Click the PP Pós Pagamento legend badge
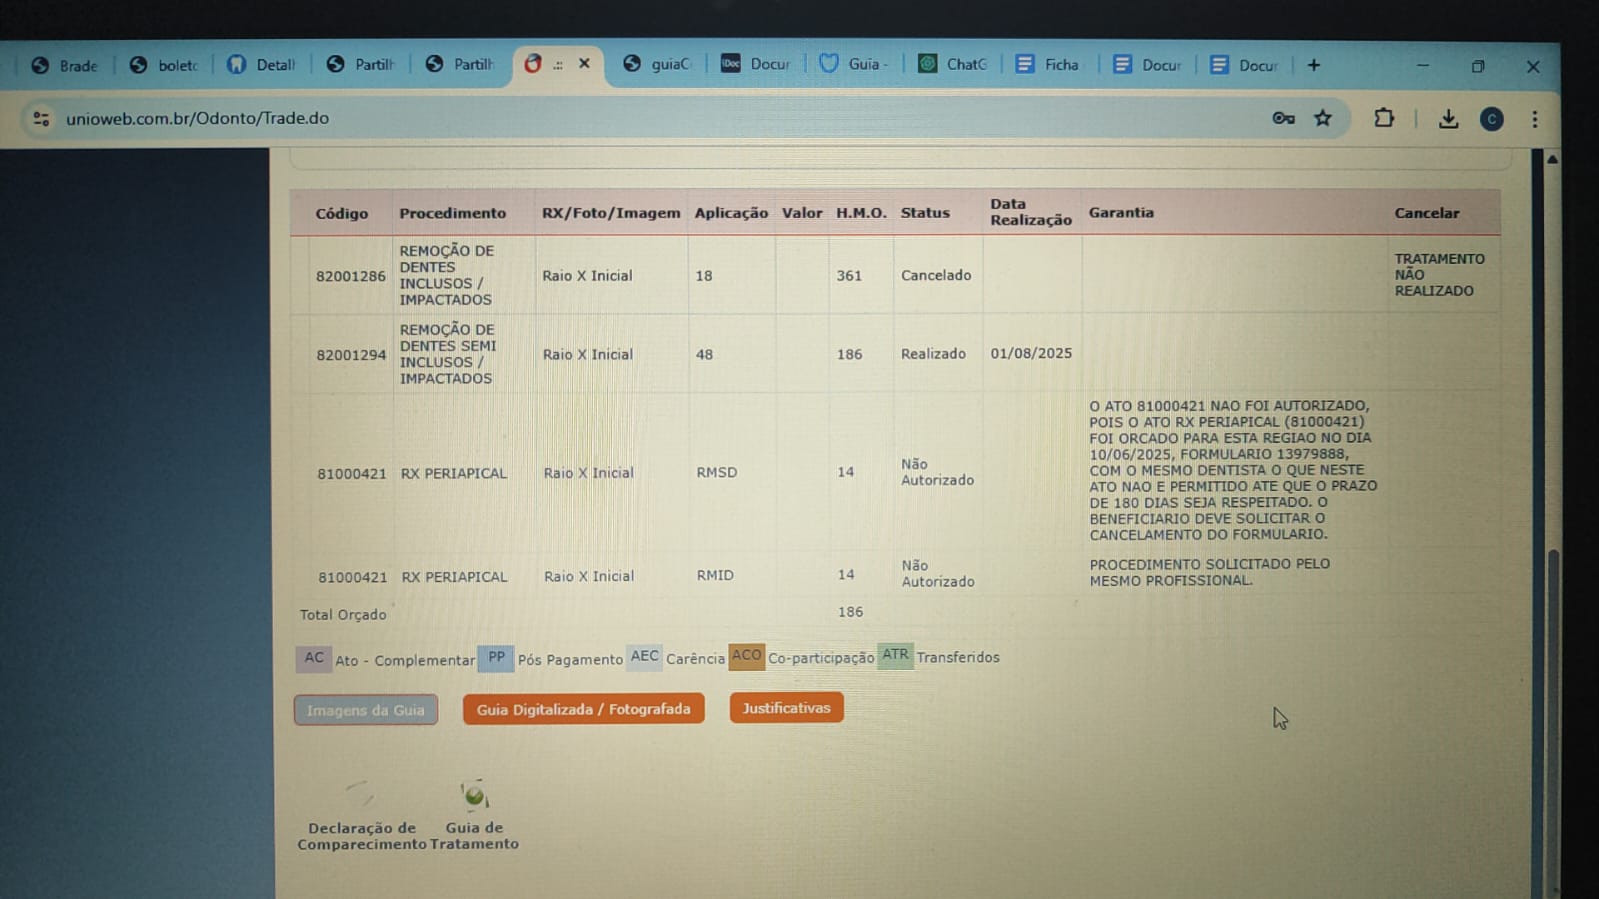Viewport: 1599px width, 899px height. 496,657
